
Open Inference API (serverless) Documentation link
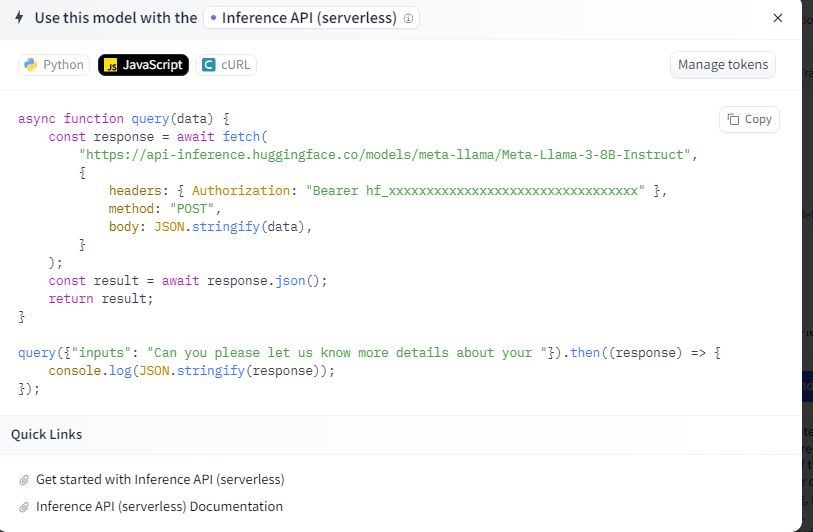click(159, 507)
